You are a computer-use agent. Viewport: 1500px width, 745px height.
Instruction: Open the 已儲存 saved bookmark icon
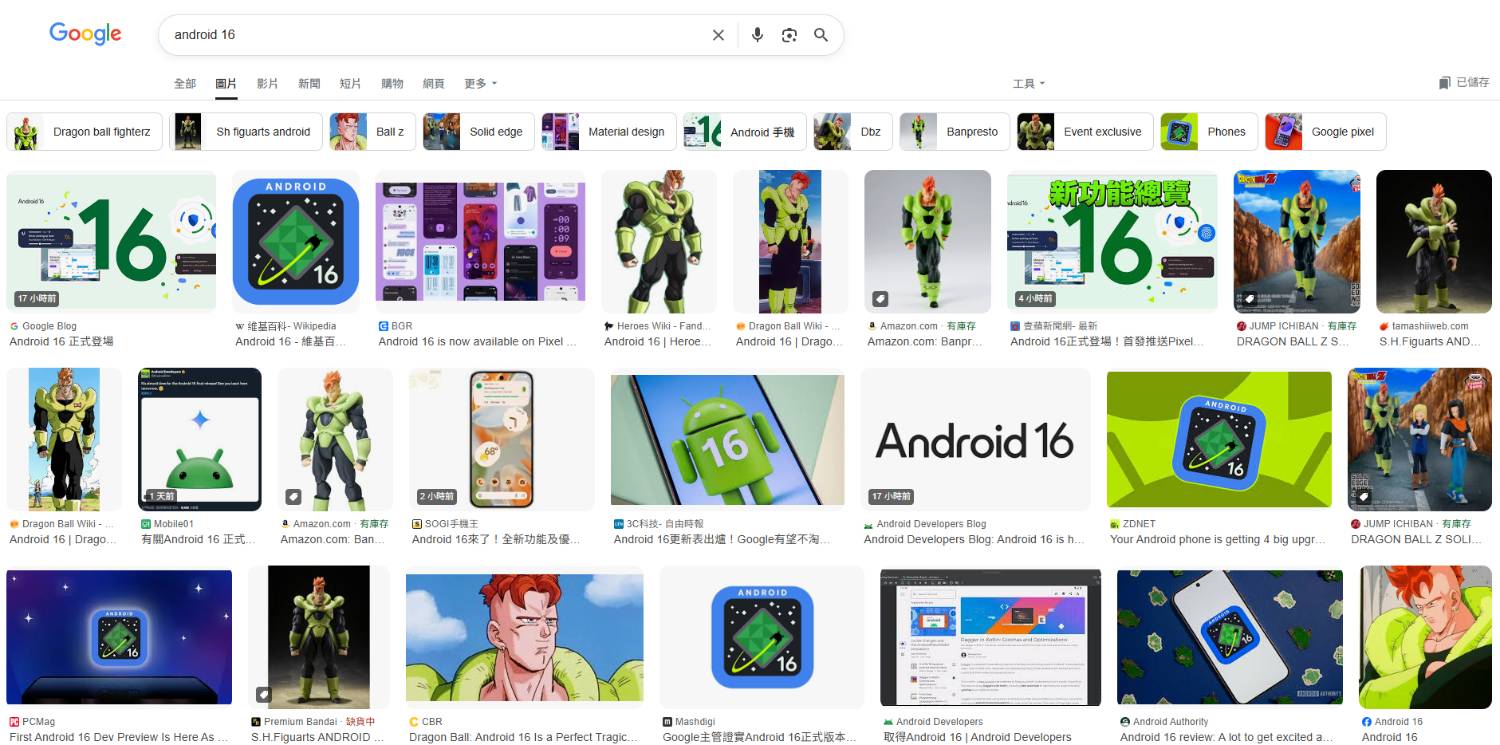1444,83
